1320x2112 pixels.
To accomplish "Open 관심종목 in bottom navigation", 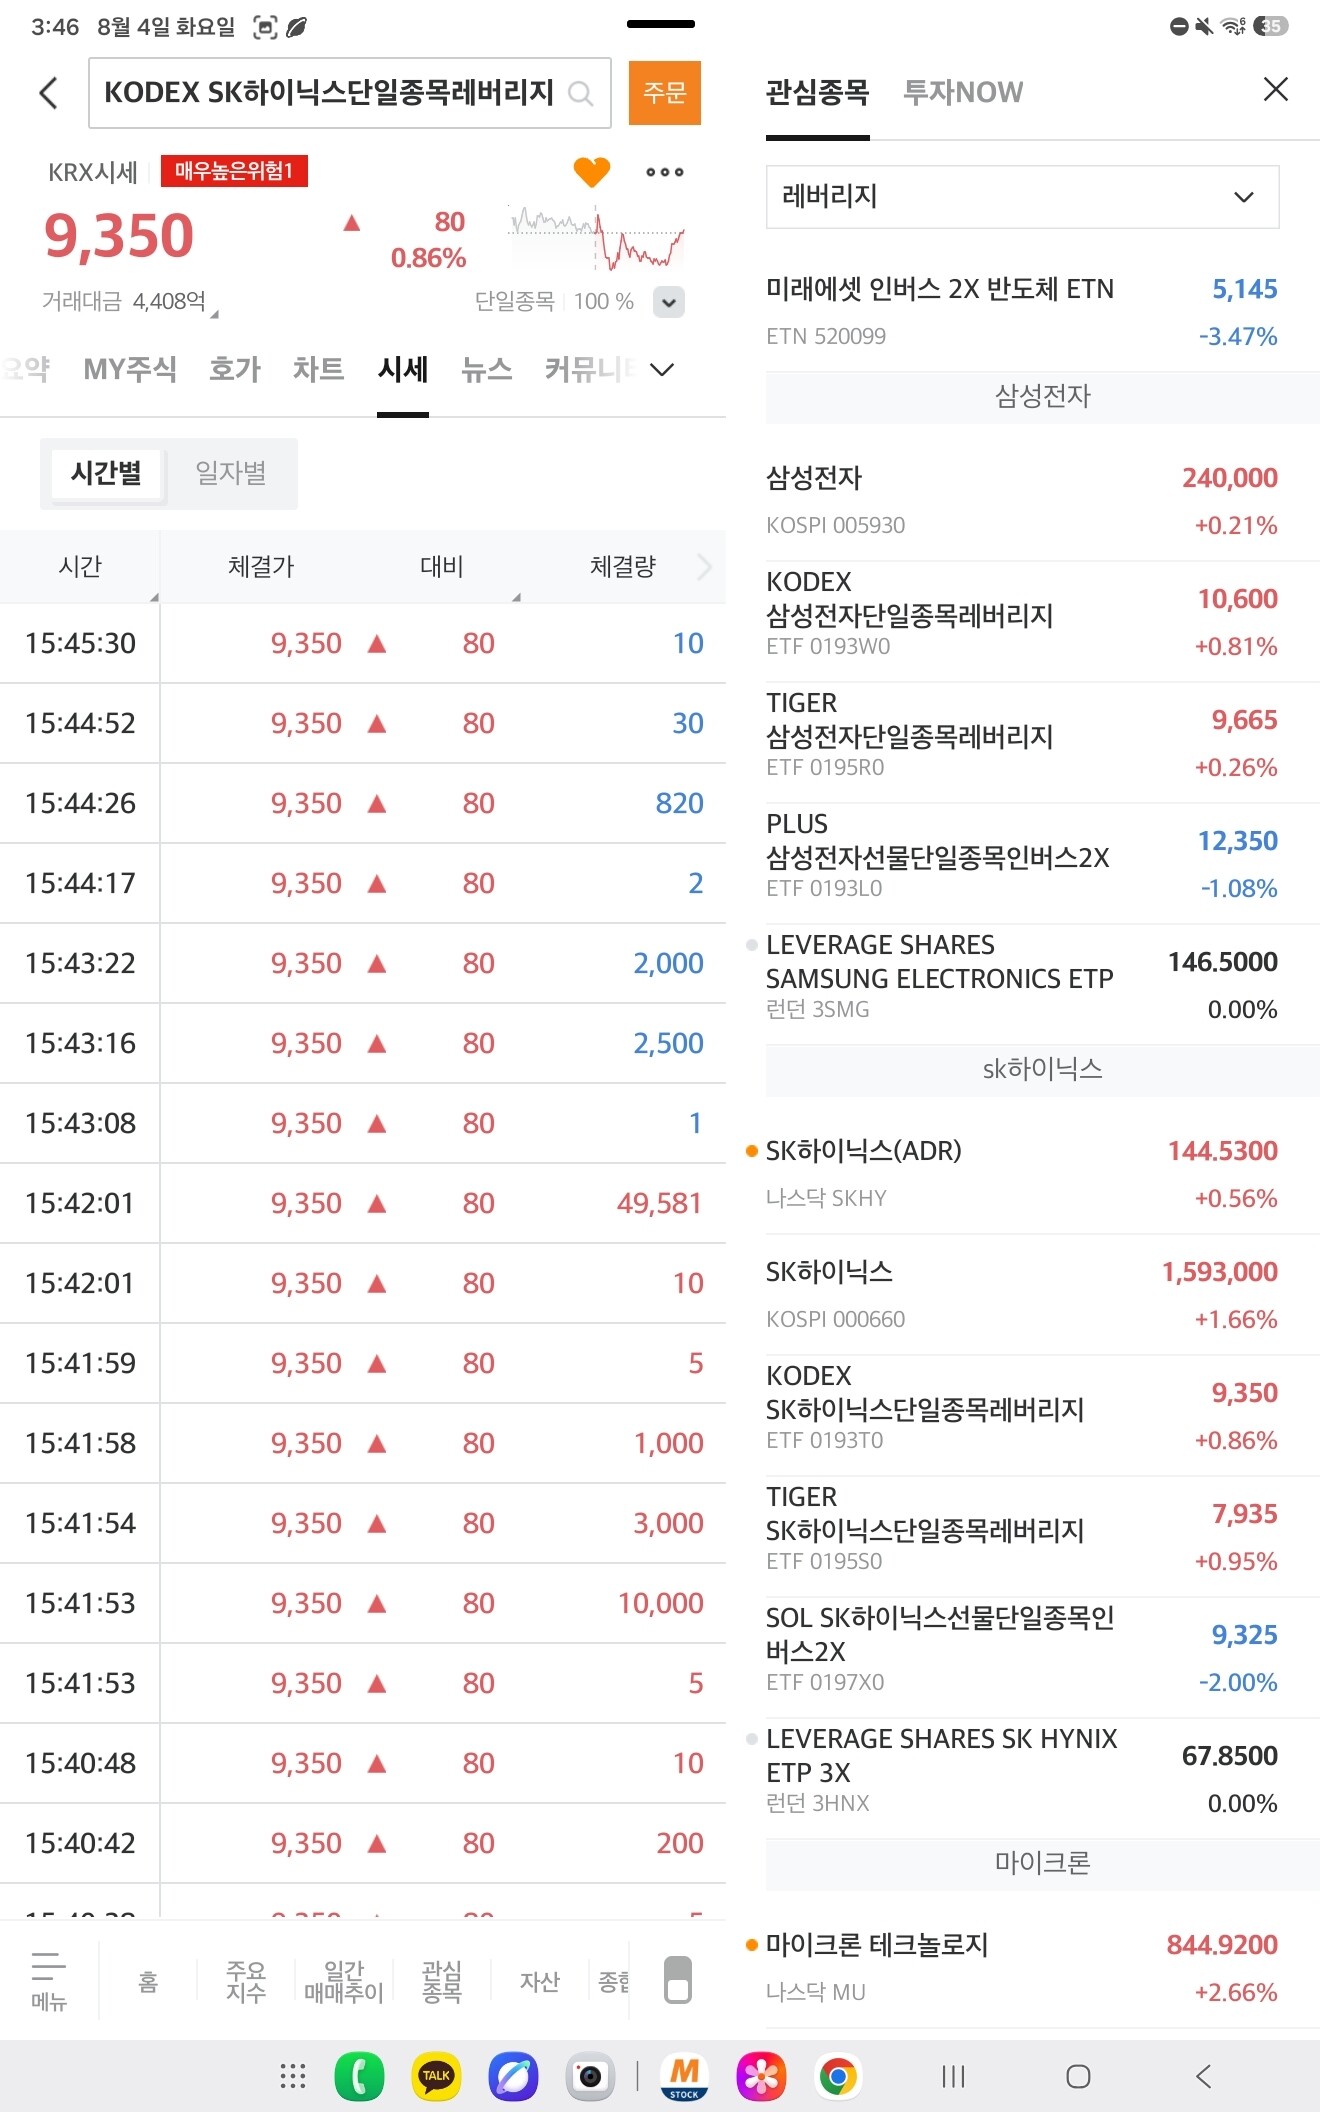I will point(441,1981).
